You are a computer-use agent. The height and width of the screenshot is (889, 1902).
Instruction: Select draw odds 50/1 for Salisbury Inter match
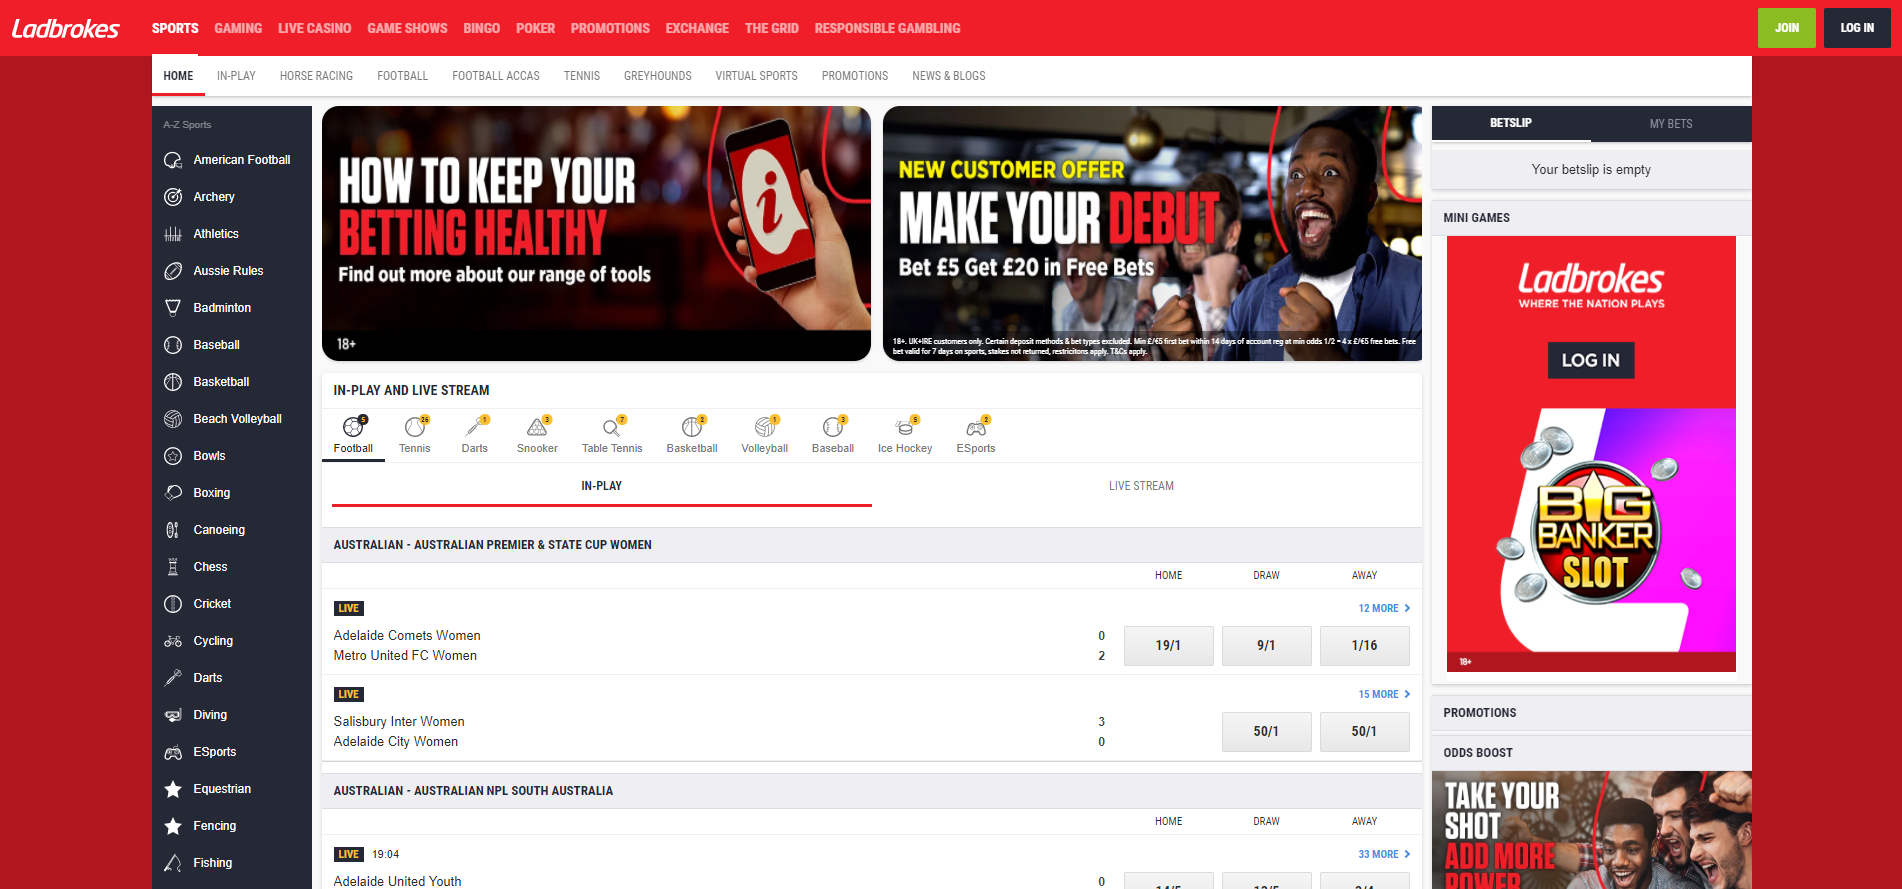pos(1266,732)
